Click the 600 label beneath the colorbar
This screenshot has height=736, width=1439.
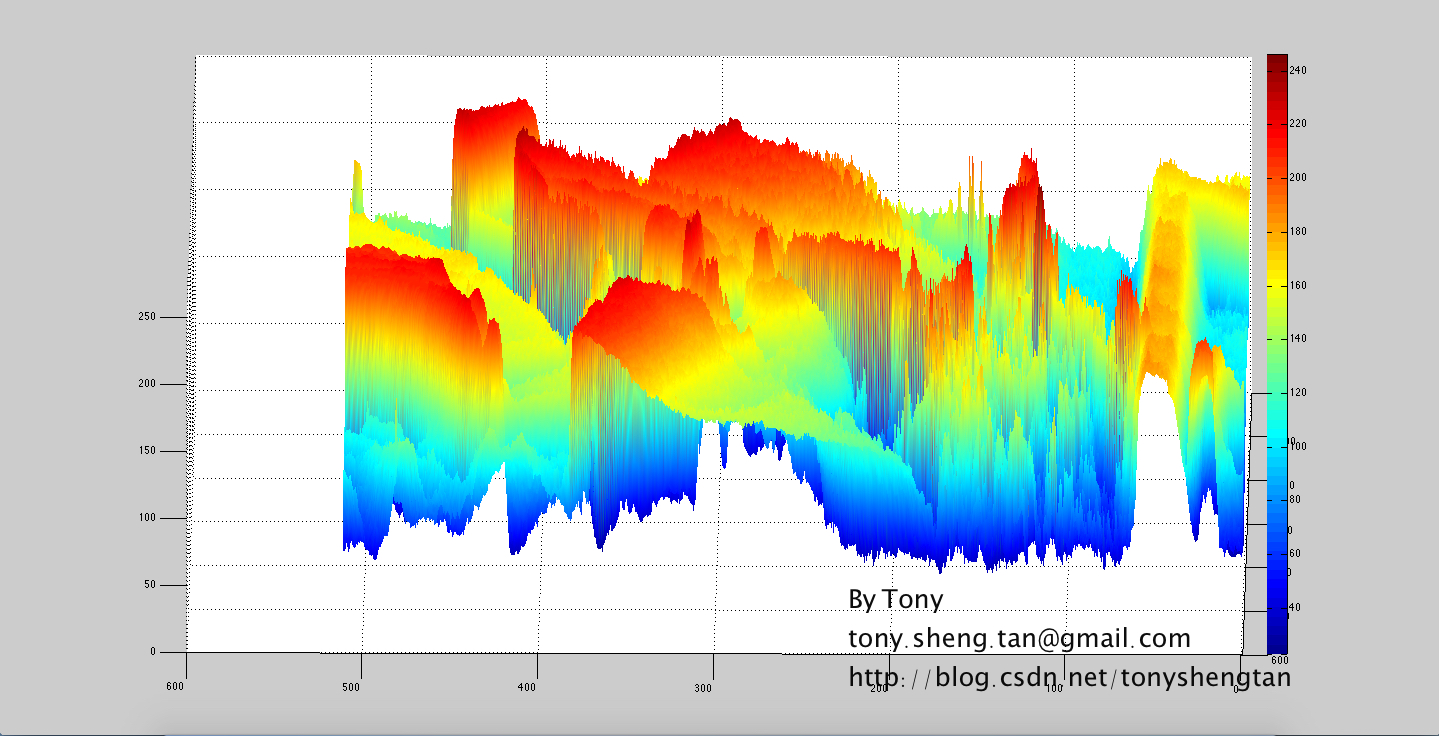tap(1279, 660)
